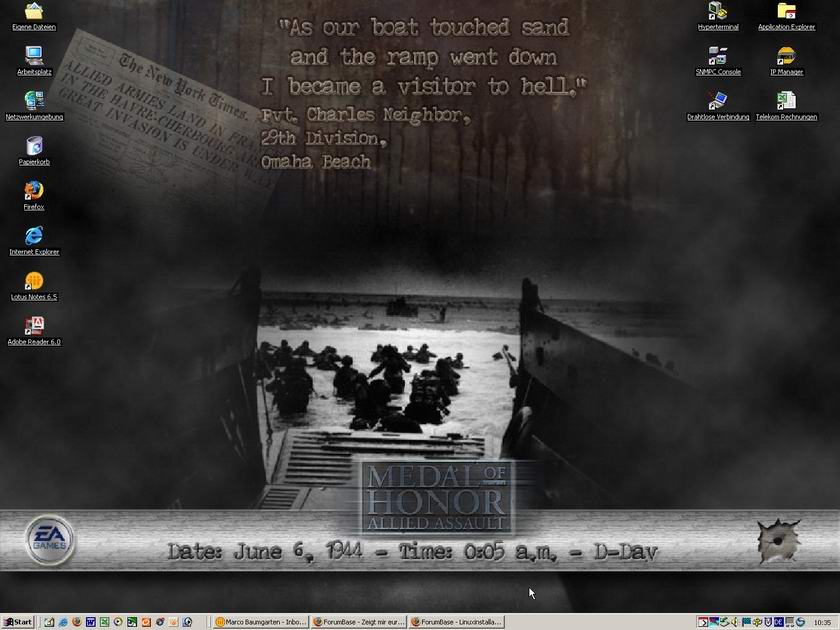Image resolution: width=840 pixels, height=630 pixels.
Task: Click the system tray clock showing 10:35
Action: tap(822, 622)
